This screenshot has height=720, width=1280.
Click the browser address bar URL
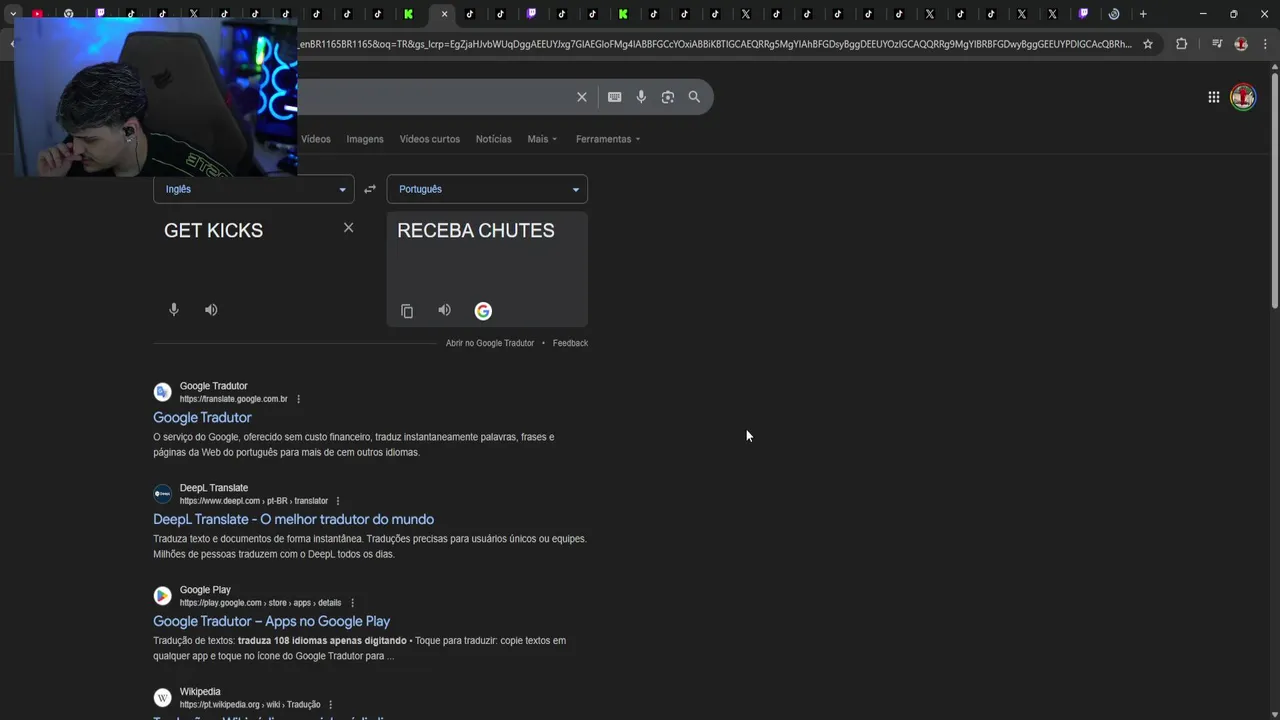pos(714,44)
